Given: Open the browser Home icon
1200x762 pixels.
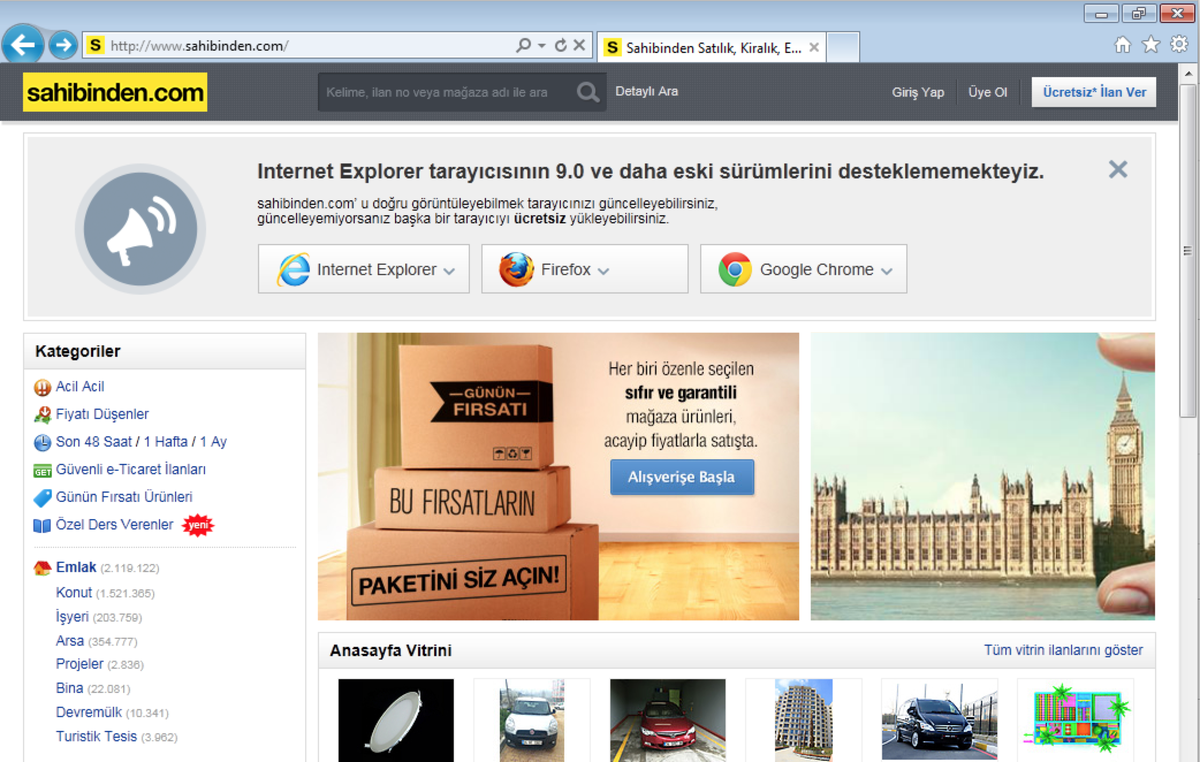Looking at the screenshot, I should point(1124,44).
